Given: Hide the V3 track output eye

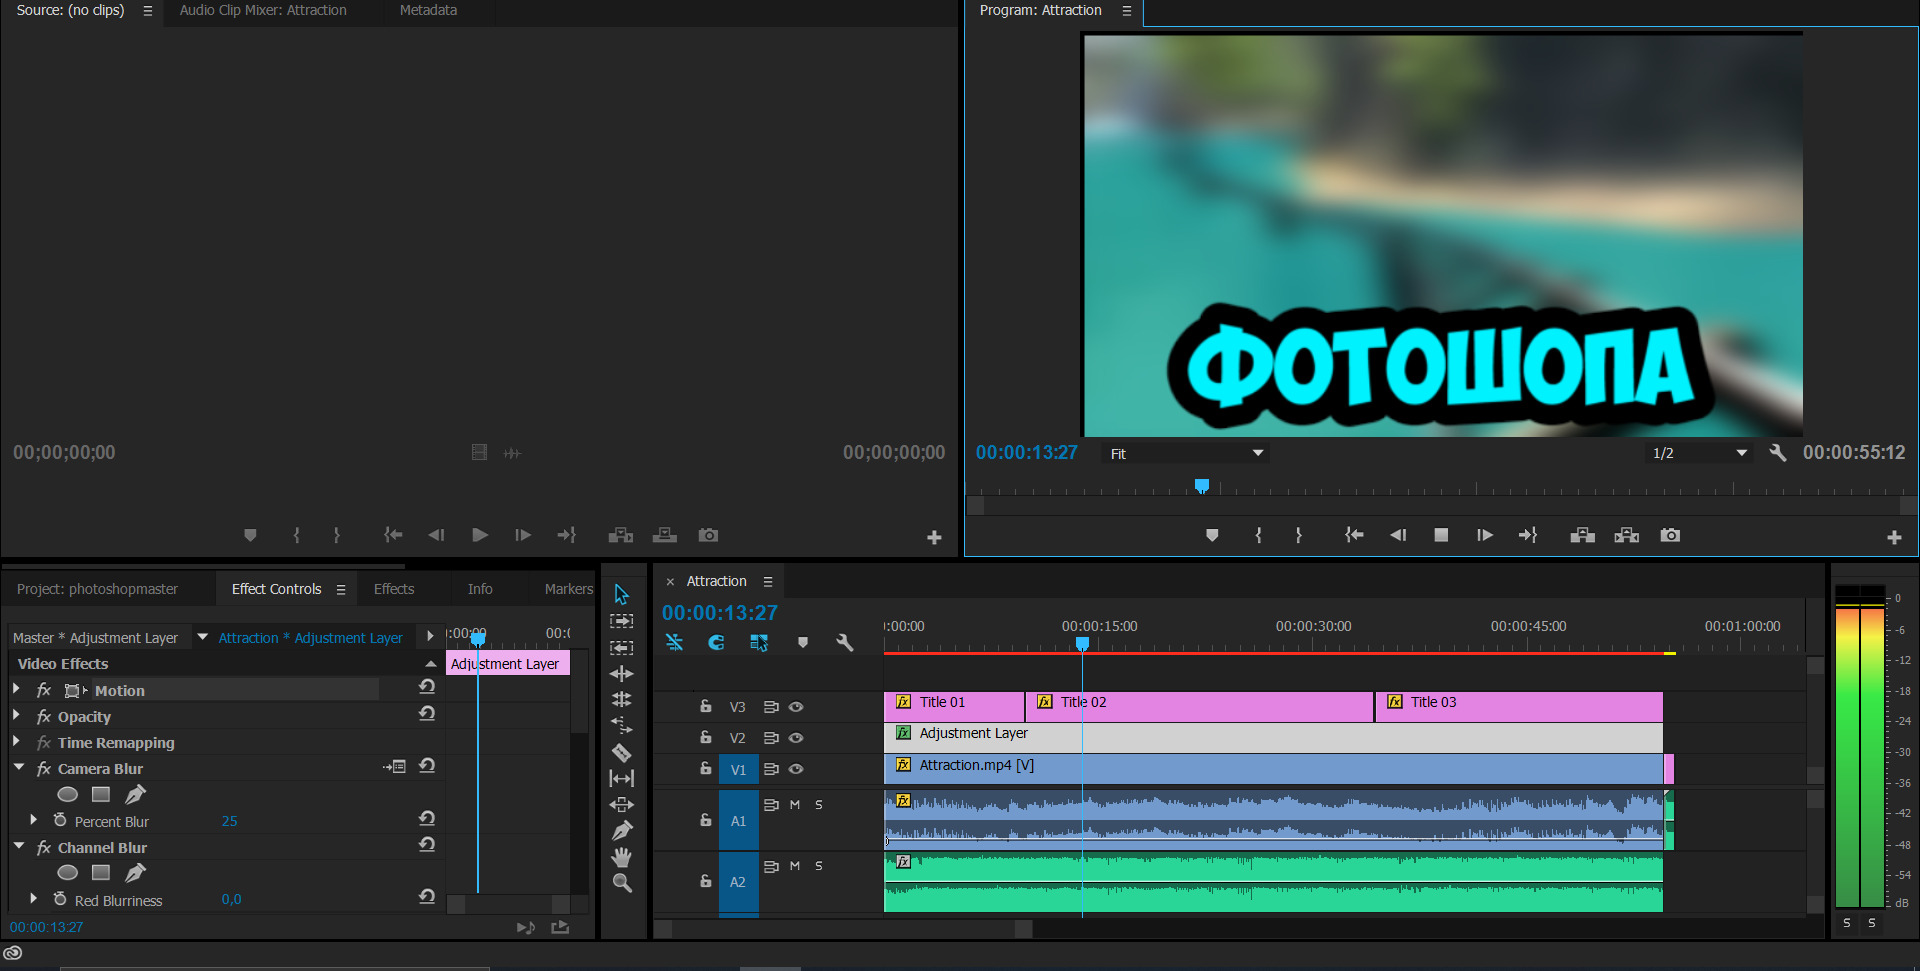Looking at the screenshot, I should click(796, 707).
